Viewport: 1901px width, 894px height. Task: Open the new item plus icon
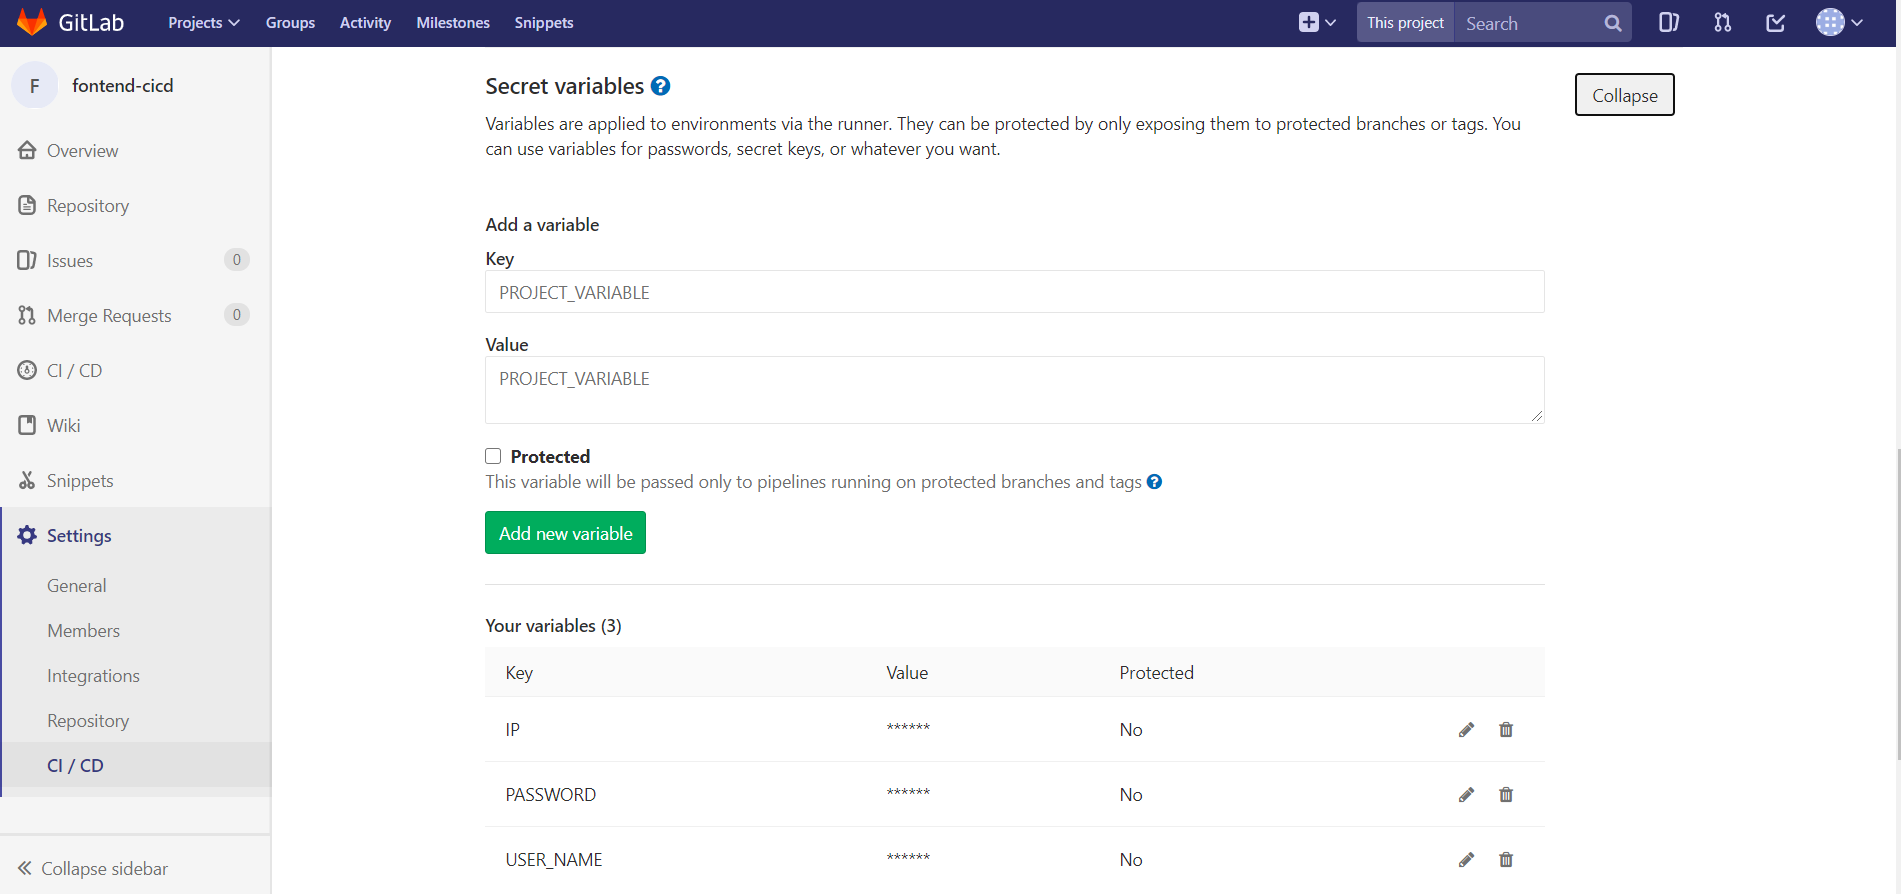pyautogui.click(x=1308, y=22)
